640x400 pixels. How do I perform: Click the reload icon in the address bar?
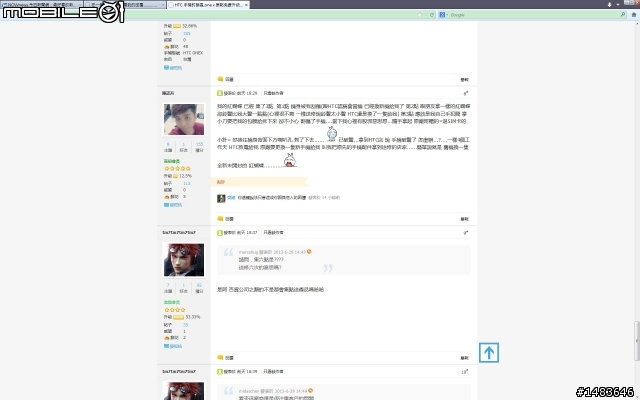(431, 15)
